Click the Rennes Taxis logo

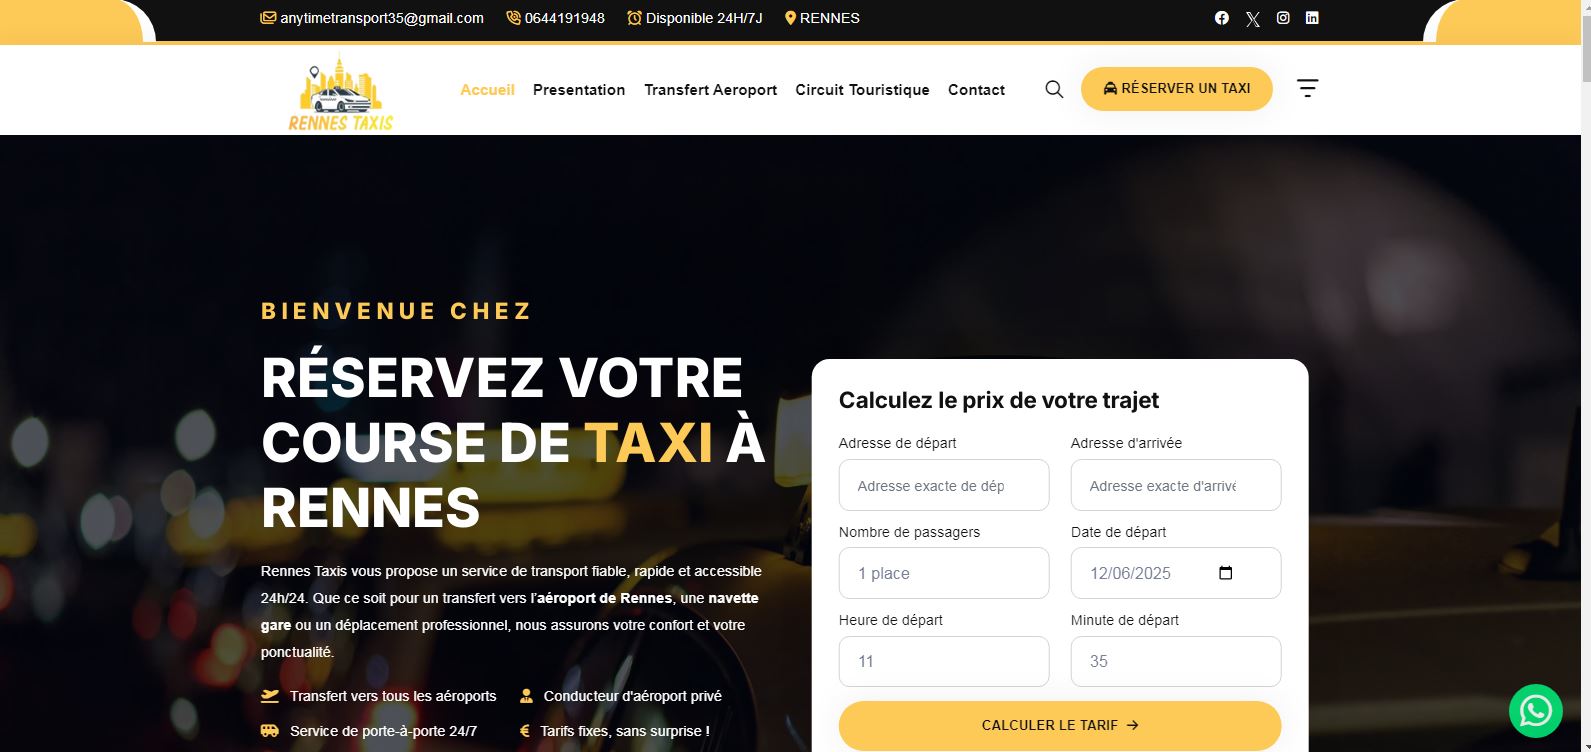341,92
